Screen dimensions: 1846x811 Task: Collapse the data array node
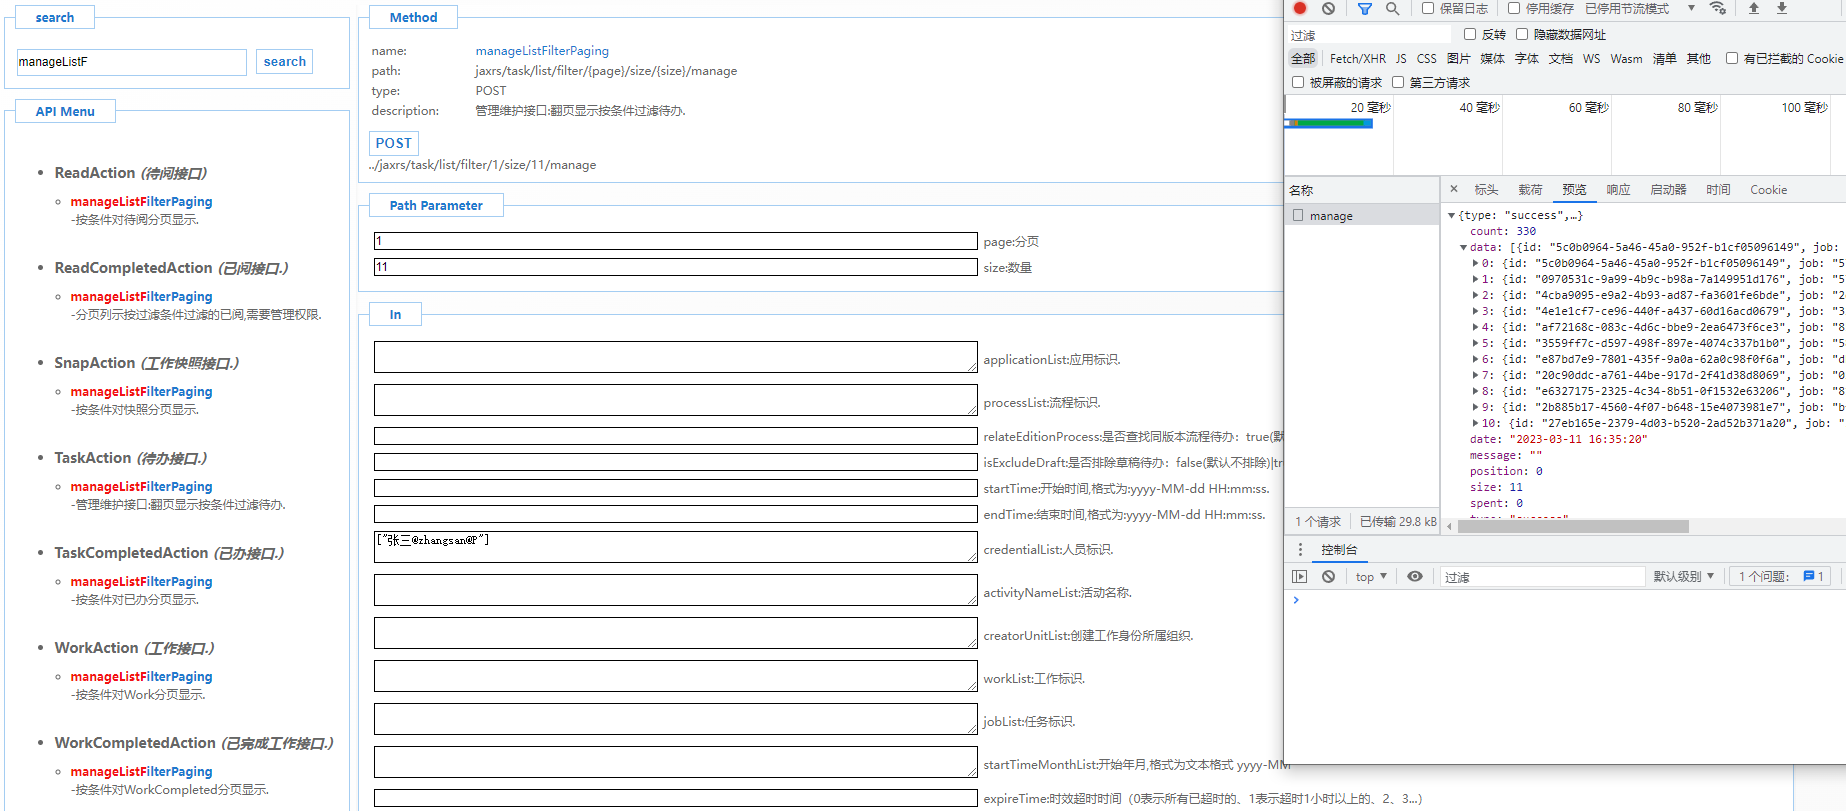coord(1463,247)
